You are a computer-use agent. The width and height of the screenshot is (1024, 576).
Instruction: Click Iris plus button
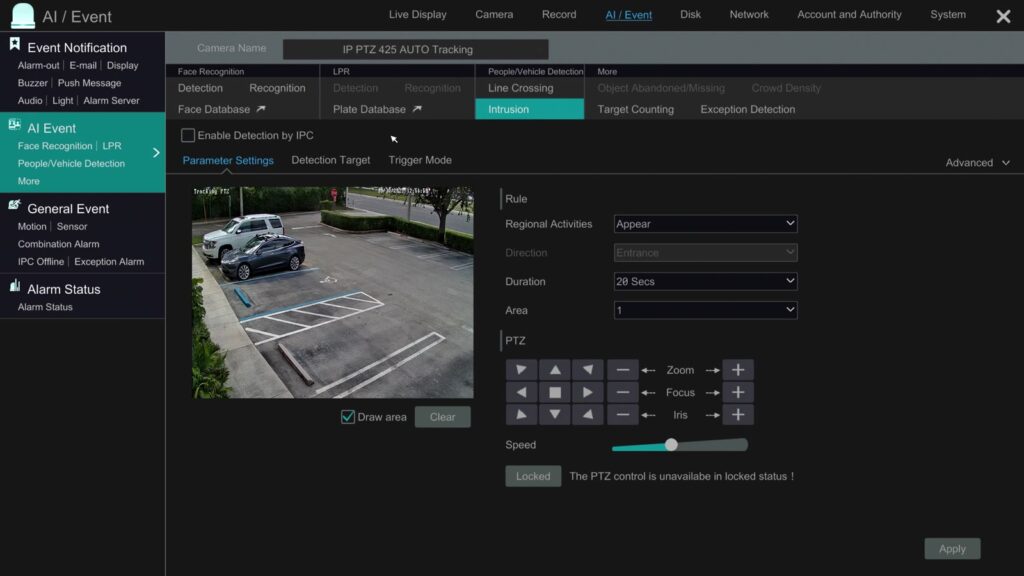coord(738,415)
